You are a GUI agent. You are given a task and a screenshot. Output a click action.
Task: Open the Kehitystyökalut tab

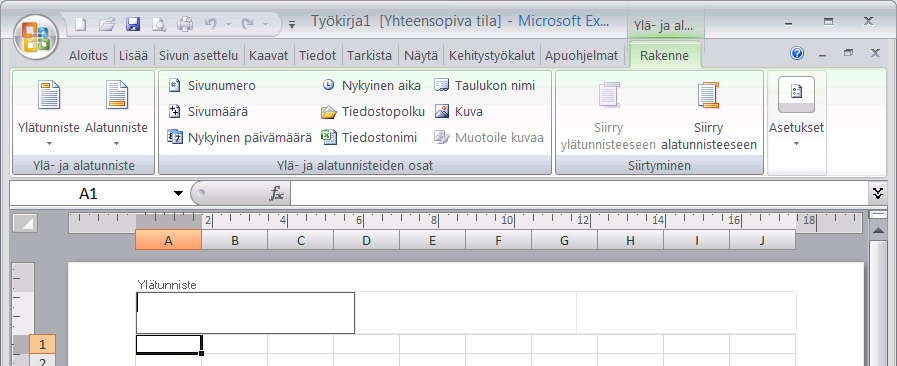tap(492, 56)
